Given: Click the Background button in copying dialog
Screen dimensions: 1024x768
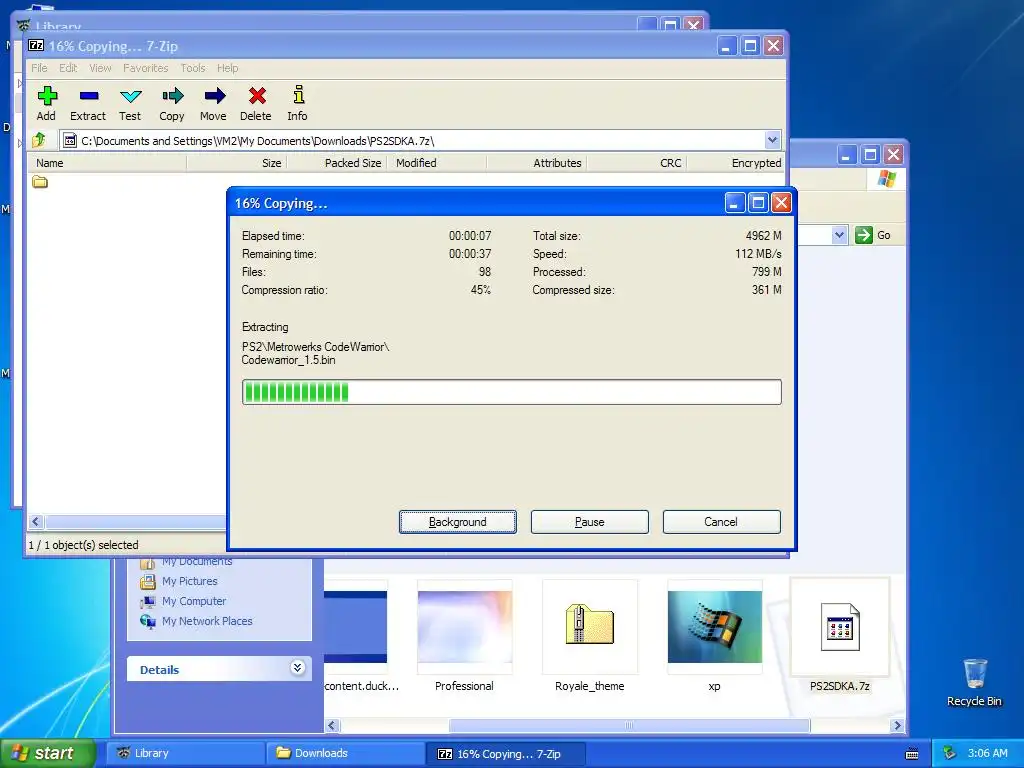Looking at the screenshot, I should [x=458, y=522].
